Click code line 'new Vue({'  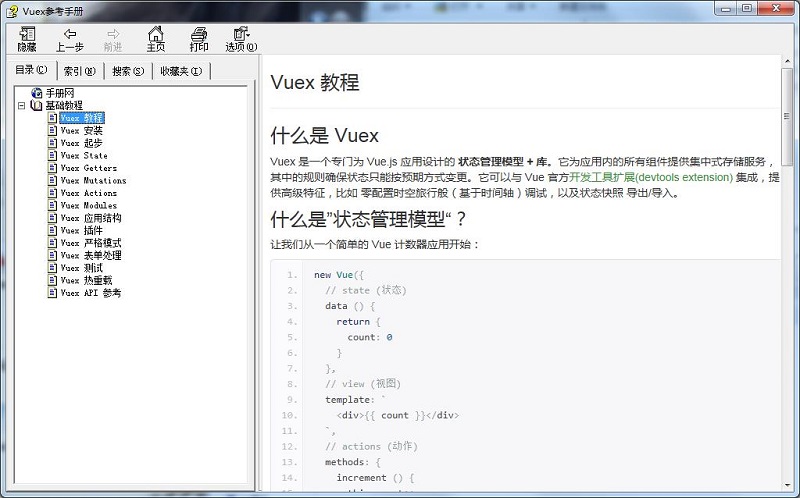pos(339,275)
